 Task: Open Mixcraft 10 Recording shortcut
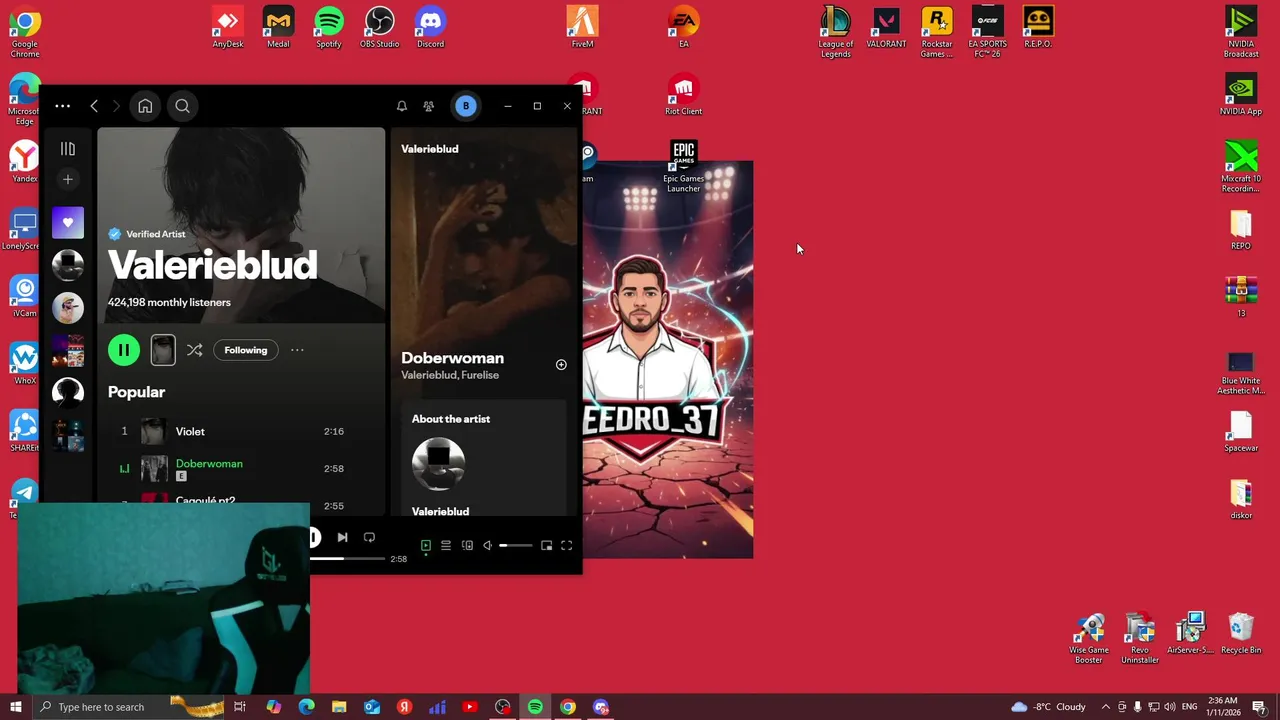(x=1241, y=167)
